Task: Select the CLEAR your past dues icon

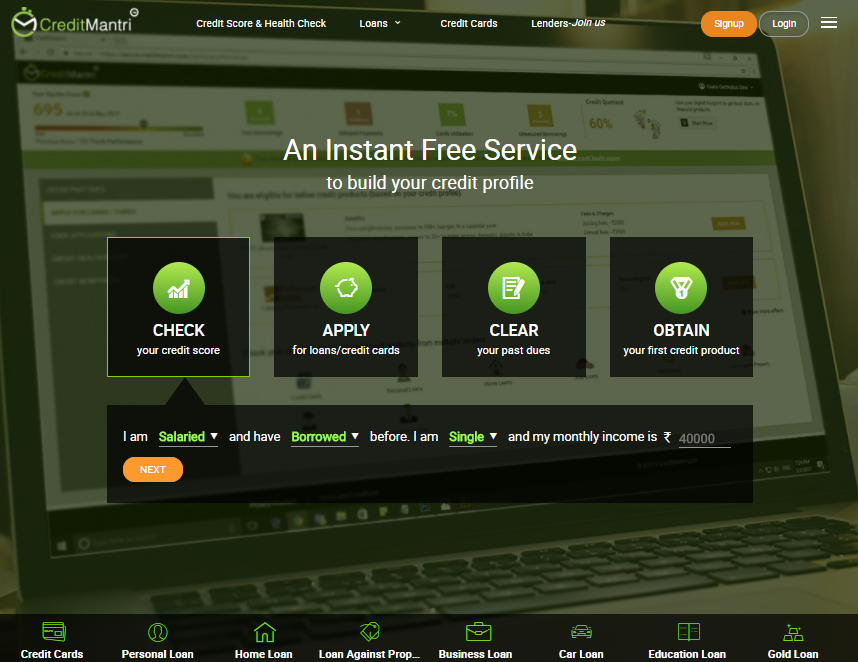Action: 513,288
